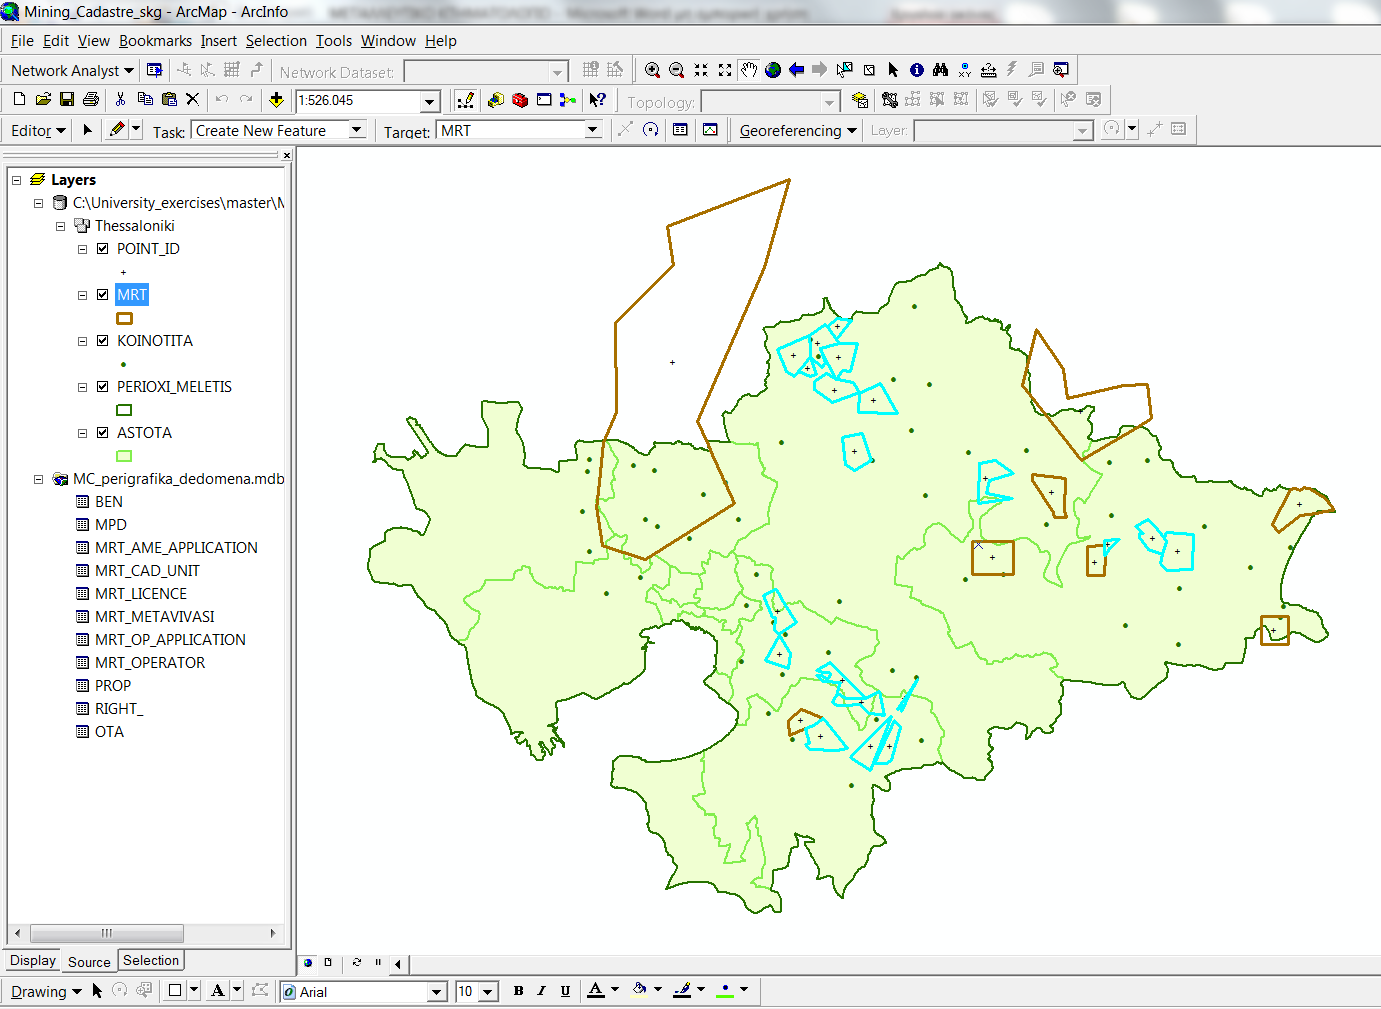Viewport: 1381px width, 1009px height.
Task: Open the Tools menu
Action: tap(334, 41)
